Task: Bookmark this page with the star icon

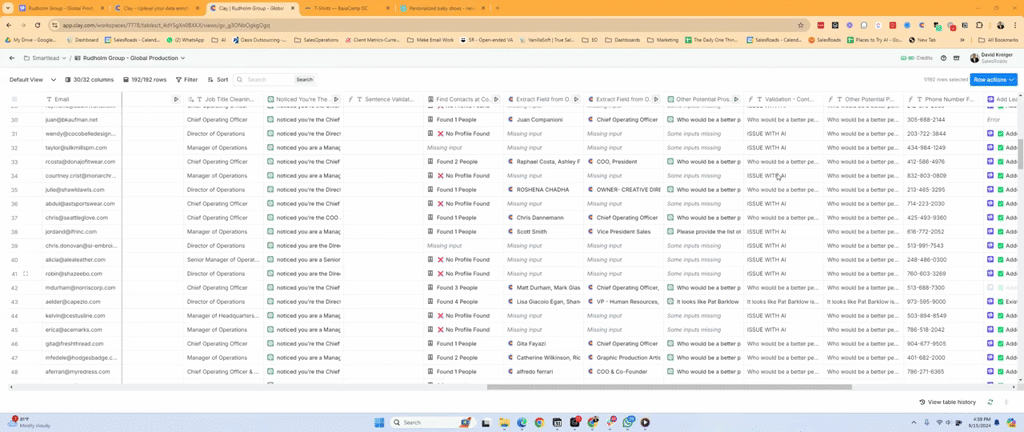Action: click(801, 25)
